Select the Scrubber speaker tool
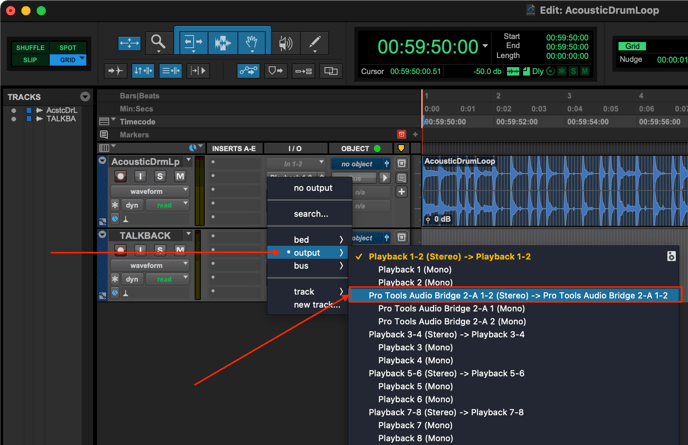The image size is (688, 445). click(286, 43)
